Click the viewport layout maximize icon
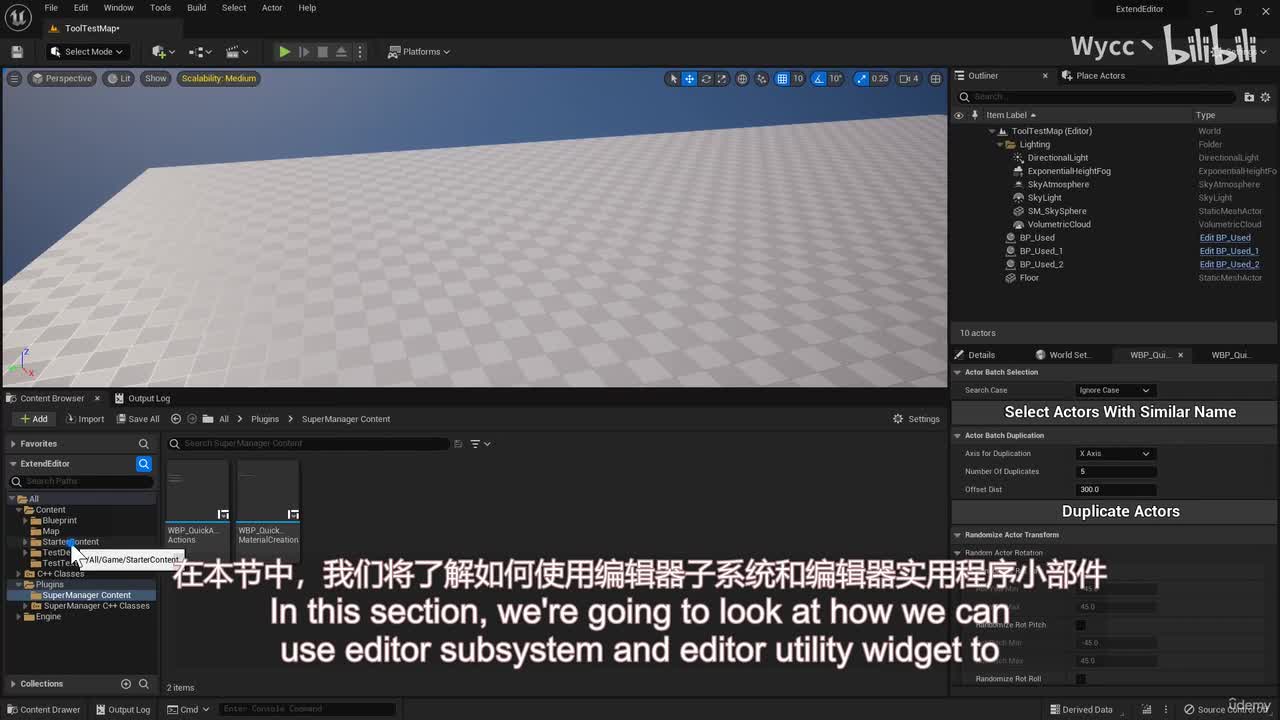This screenshot has width=1280, height=720. (936, 78)
